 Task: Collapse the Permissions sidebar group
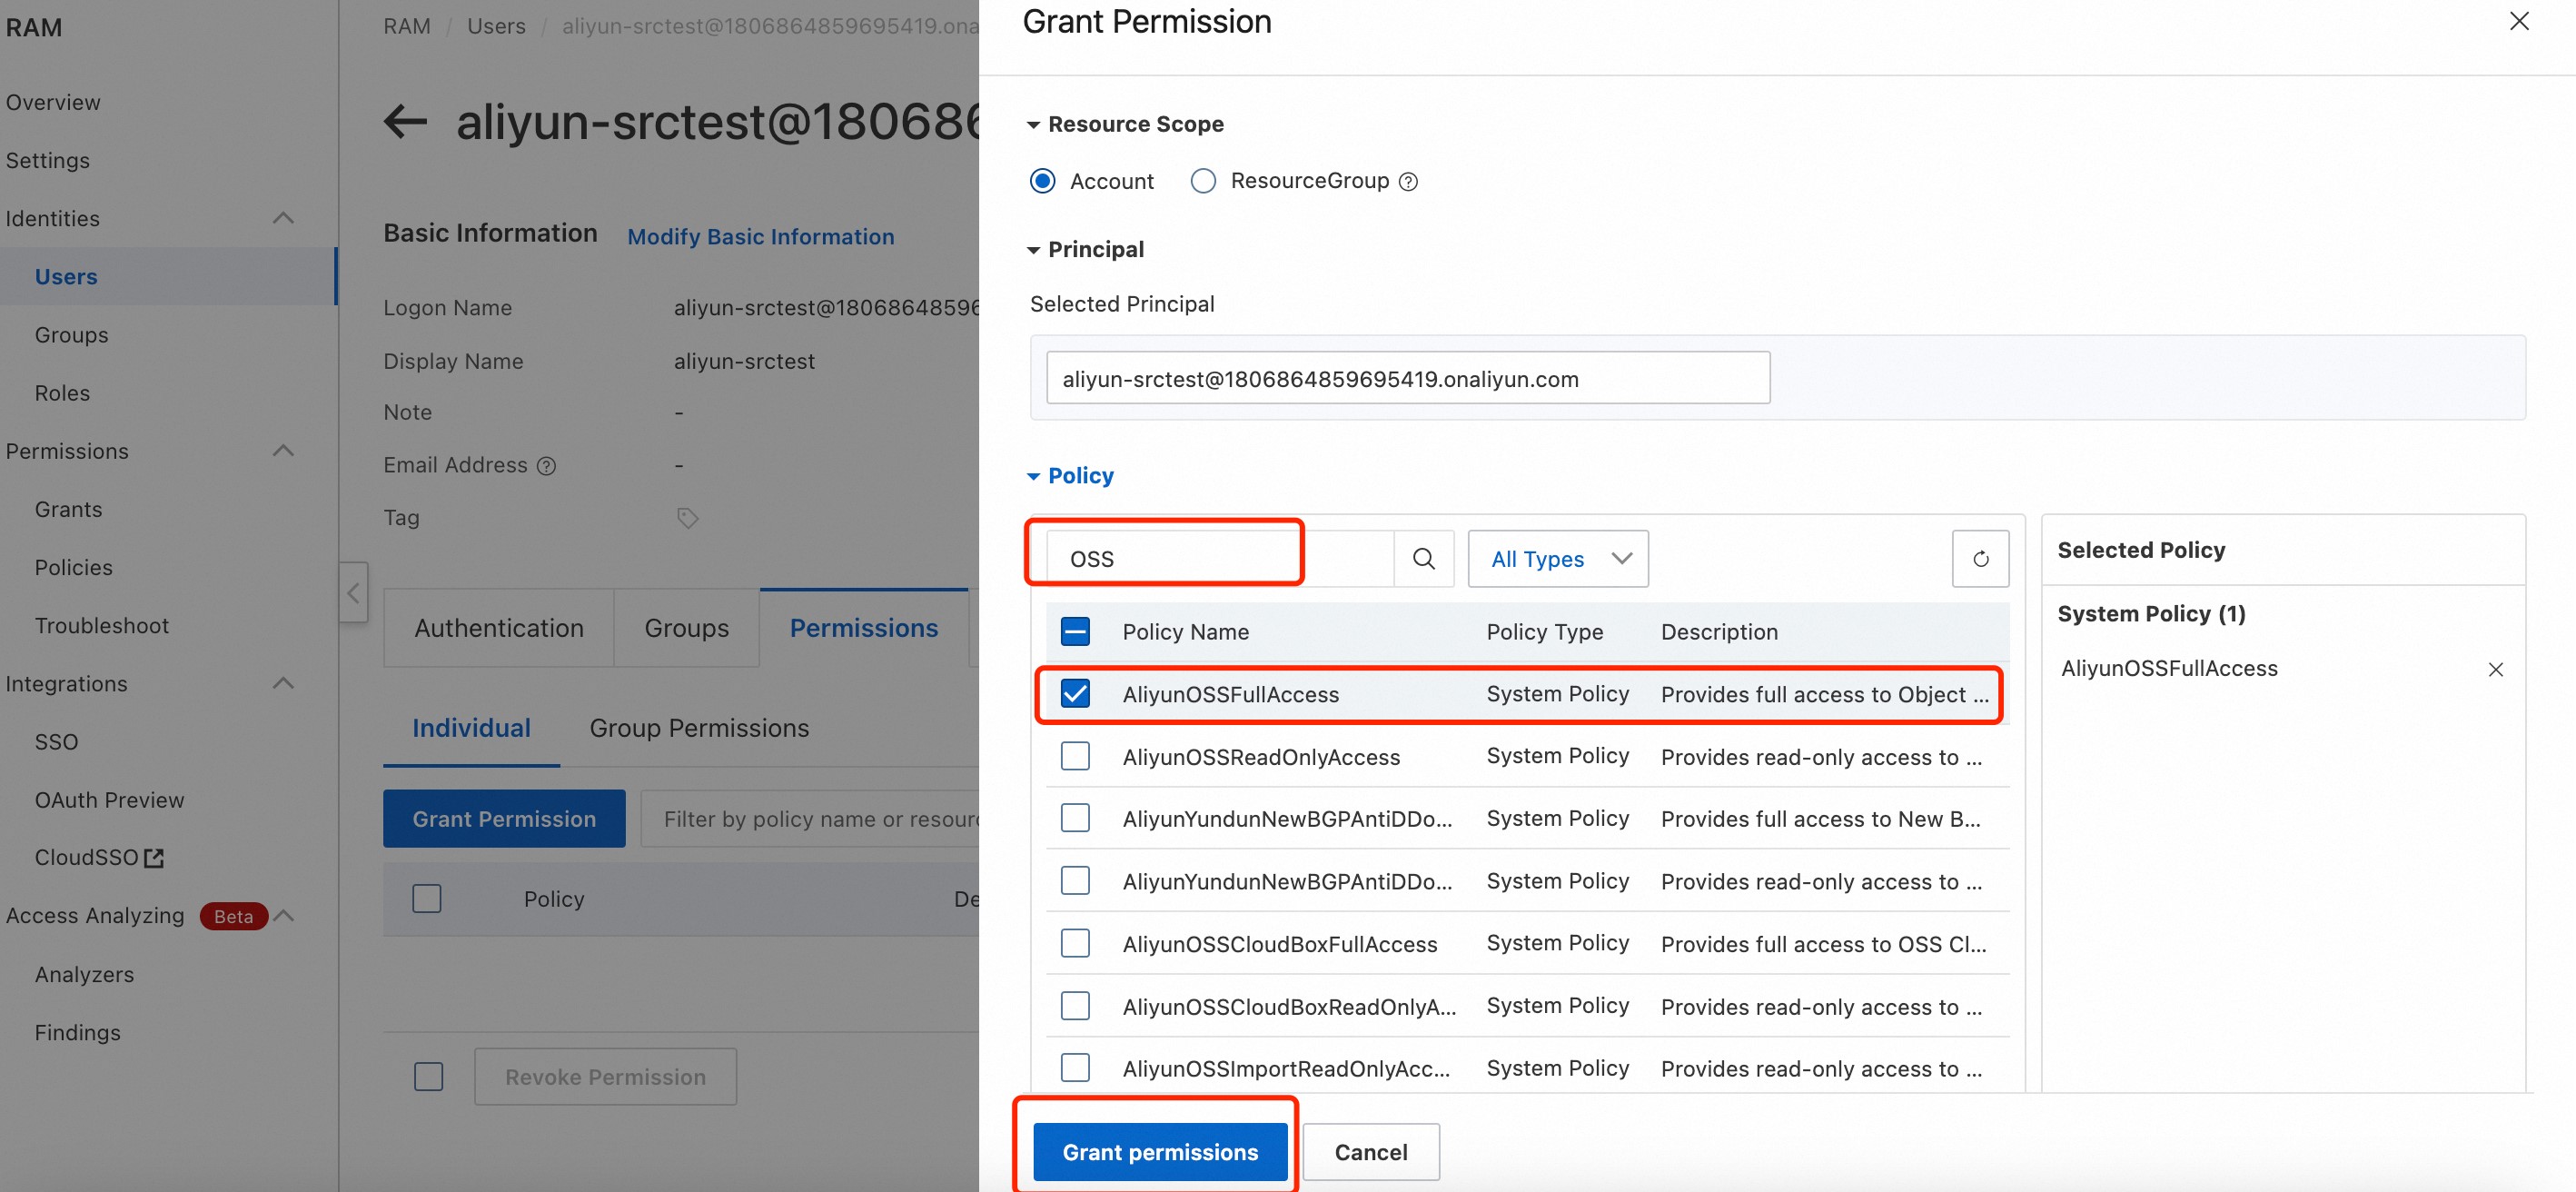click(x=283, y=451)
